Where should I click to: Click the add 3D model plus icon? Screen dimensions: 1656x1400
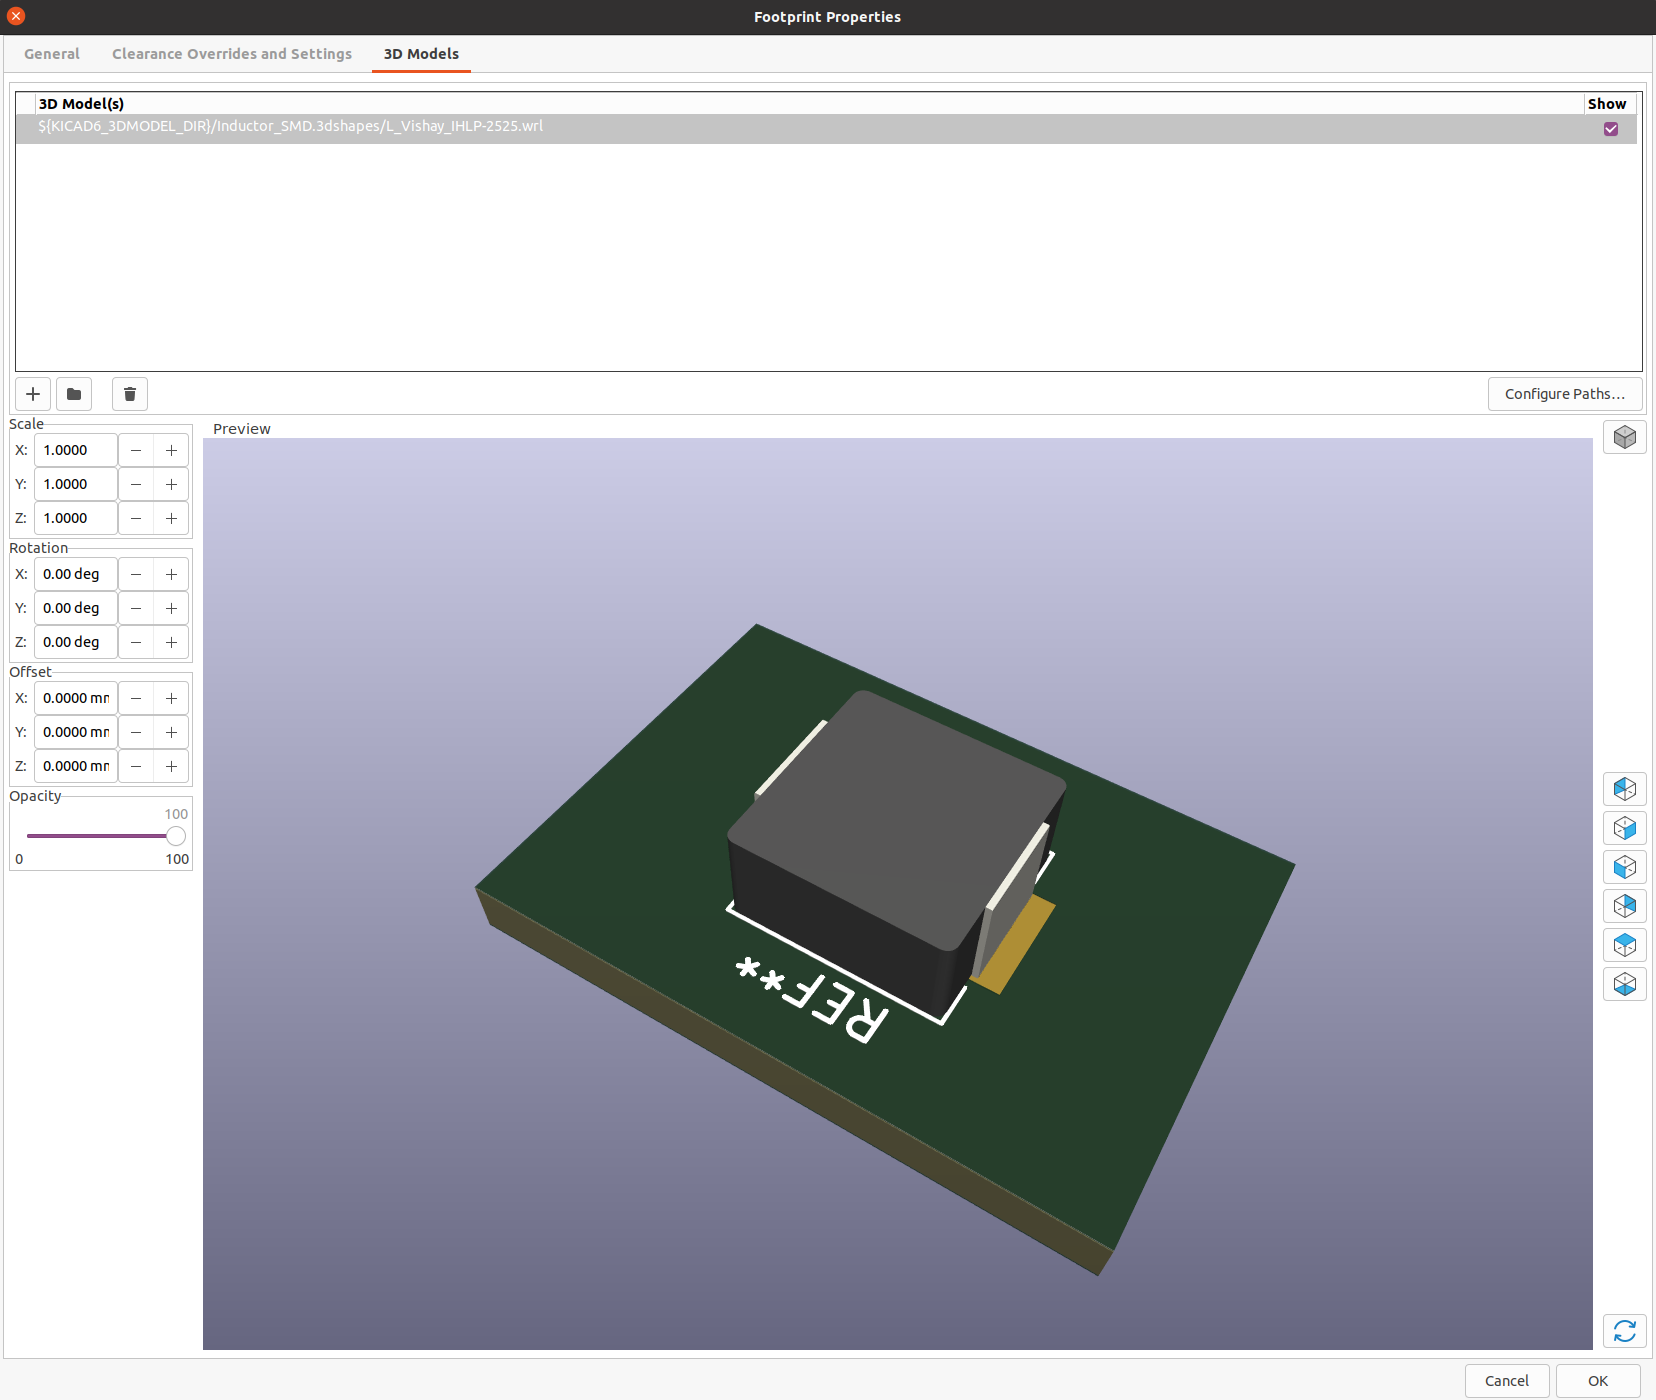(x=33, y=394)
